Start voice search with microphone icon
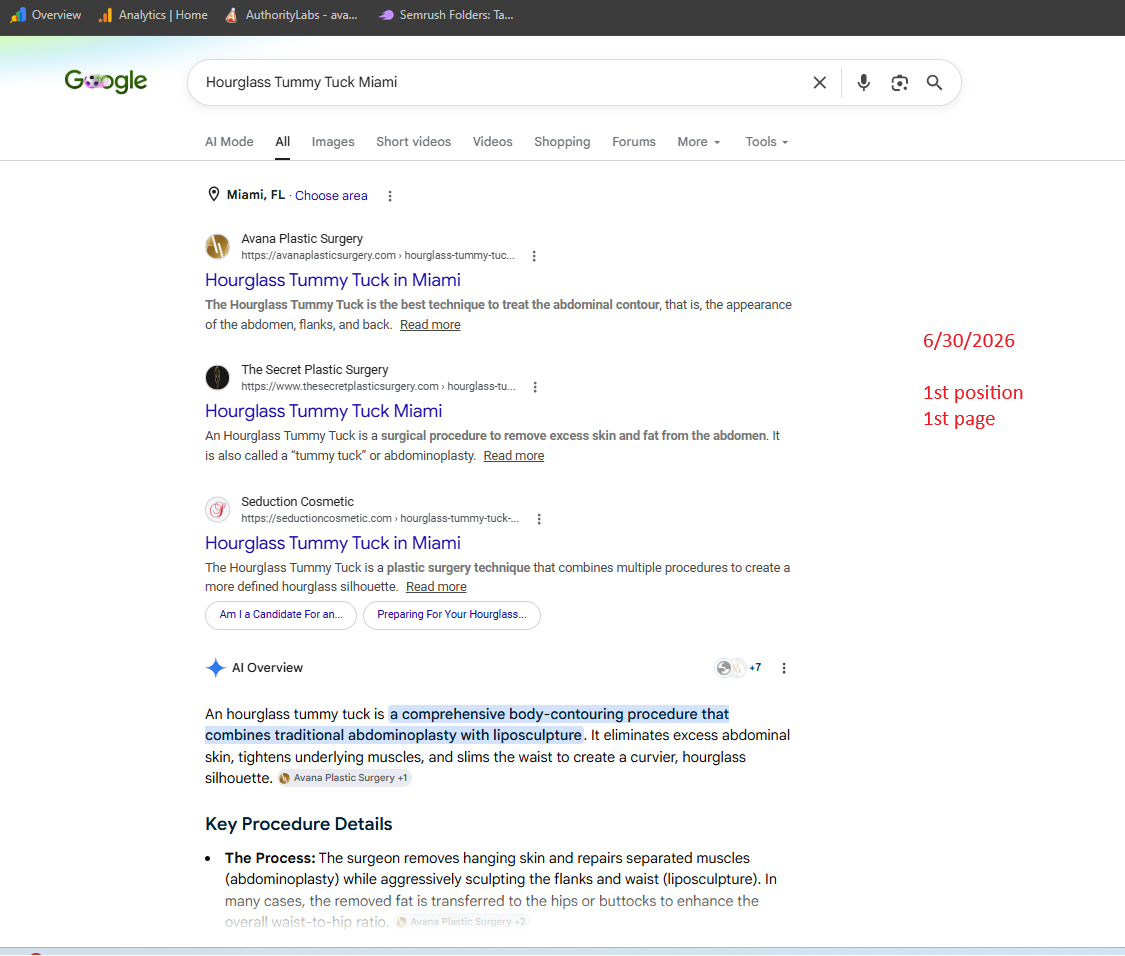This screenshot has width=1125, height=956. pos(864,83)
